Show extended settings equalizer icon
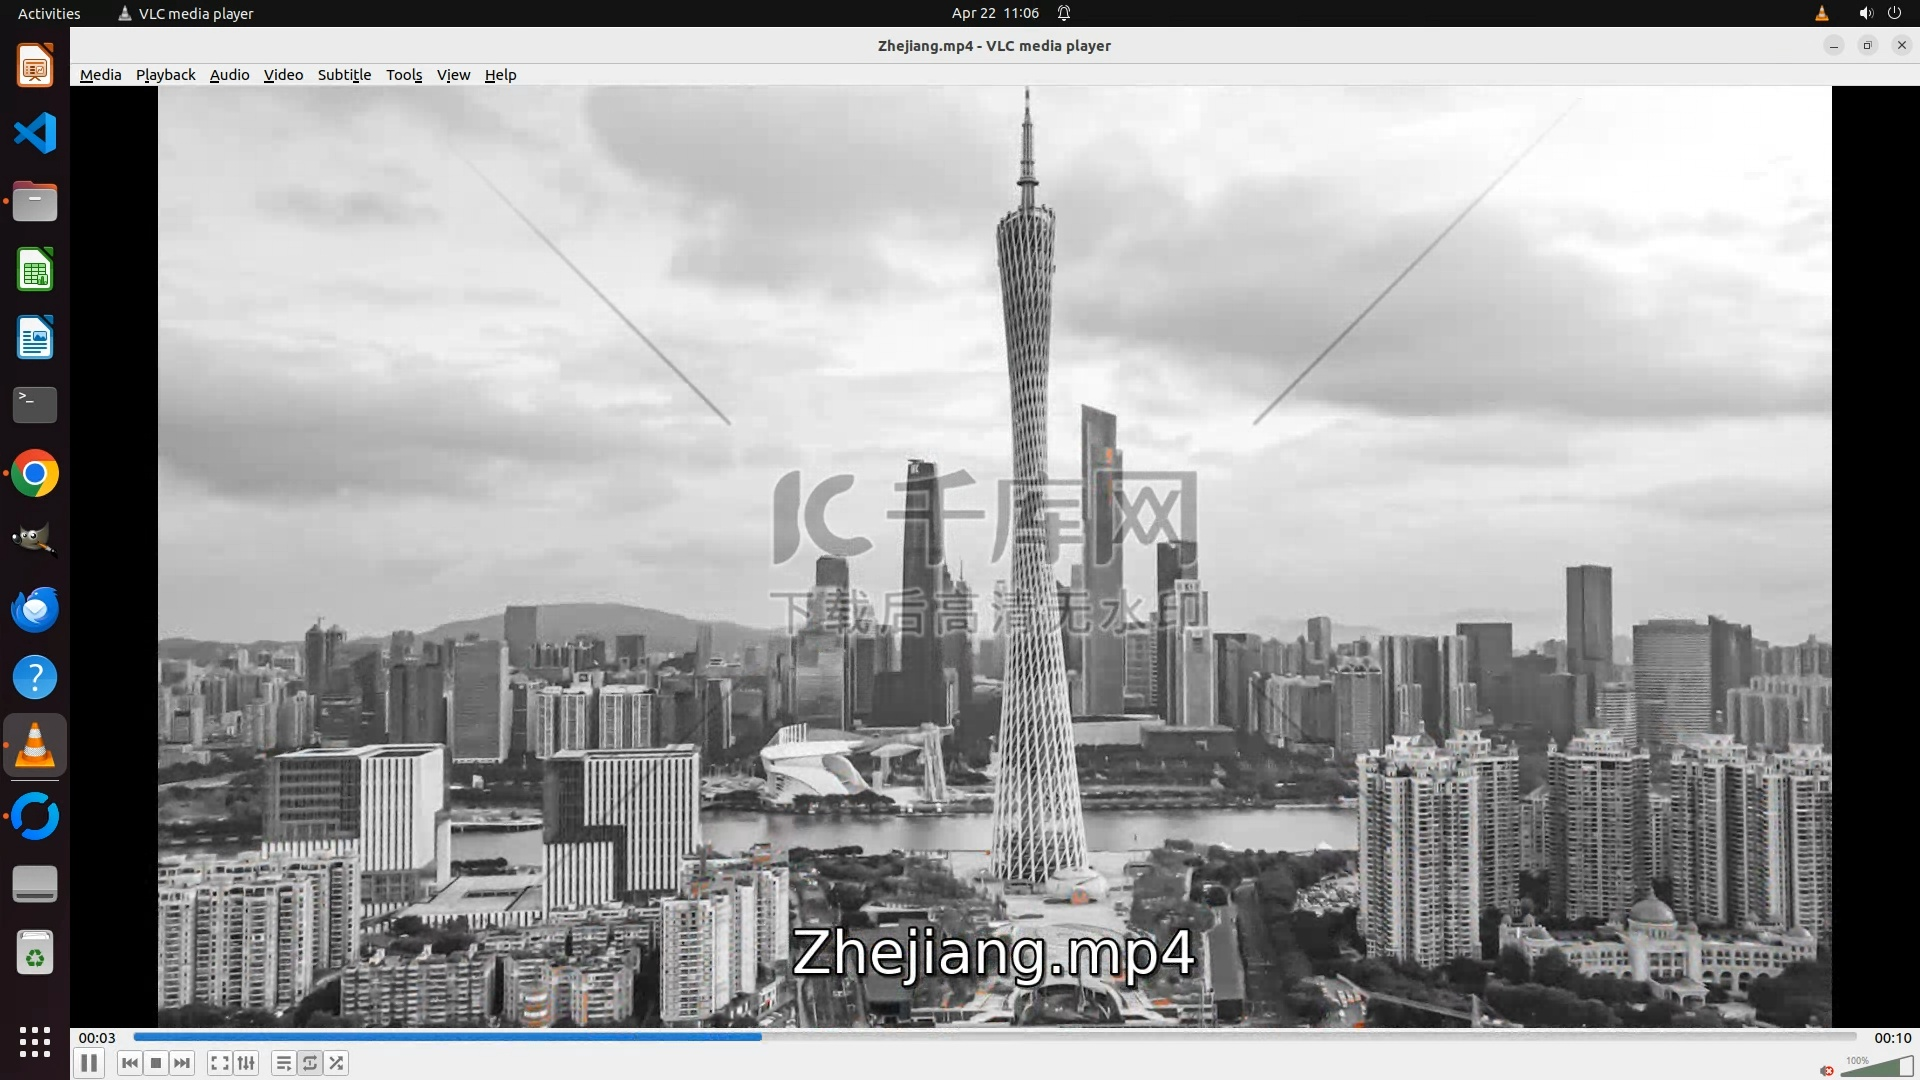 click(x=246, y=1063)
